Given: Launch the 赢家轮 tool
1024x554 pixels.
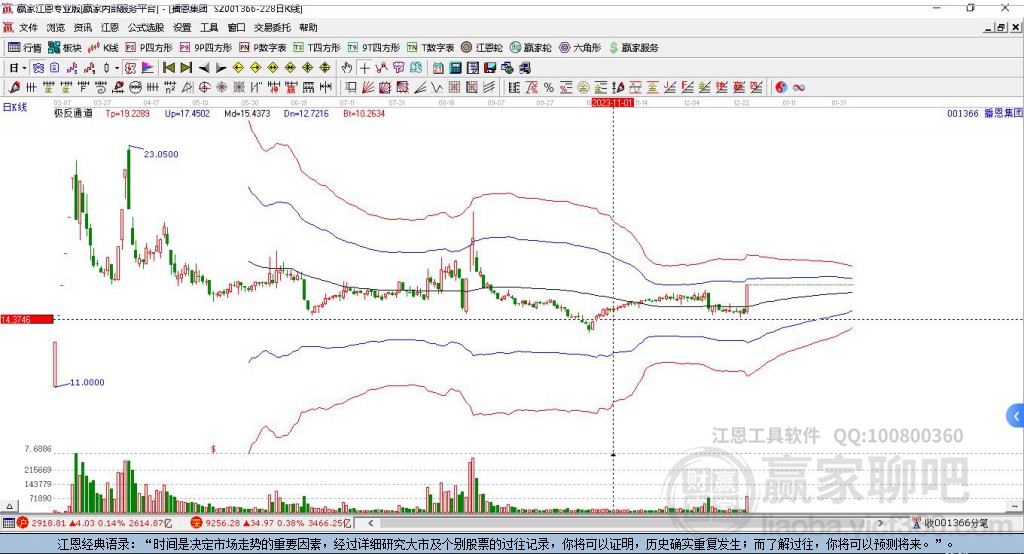Looking at the screenshot, I should (530, 48).
